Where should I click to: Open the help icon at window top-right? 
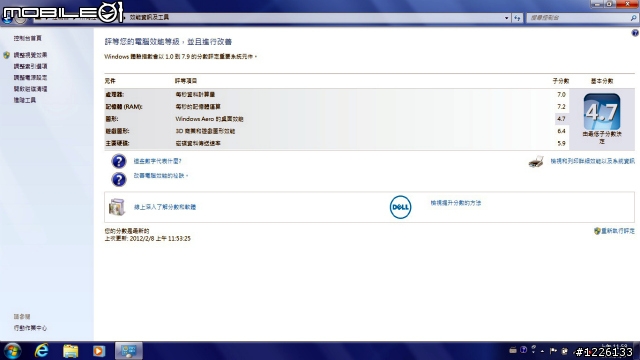(635, 33)
